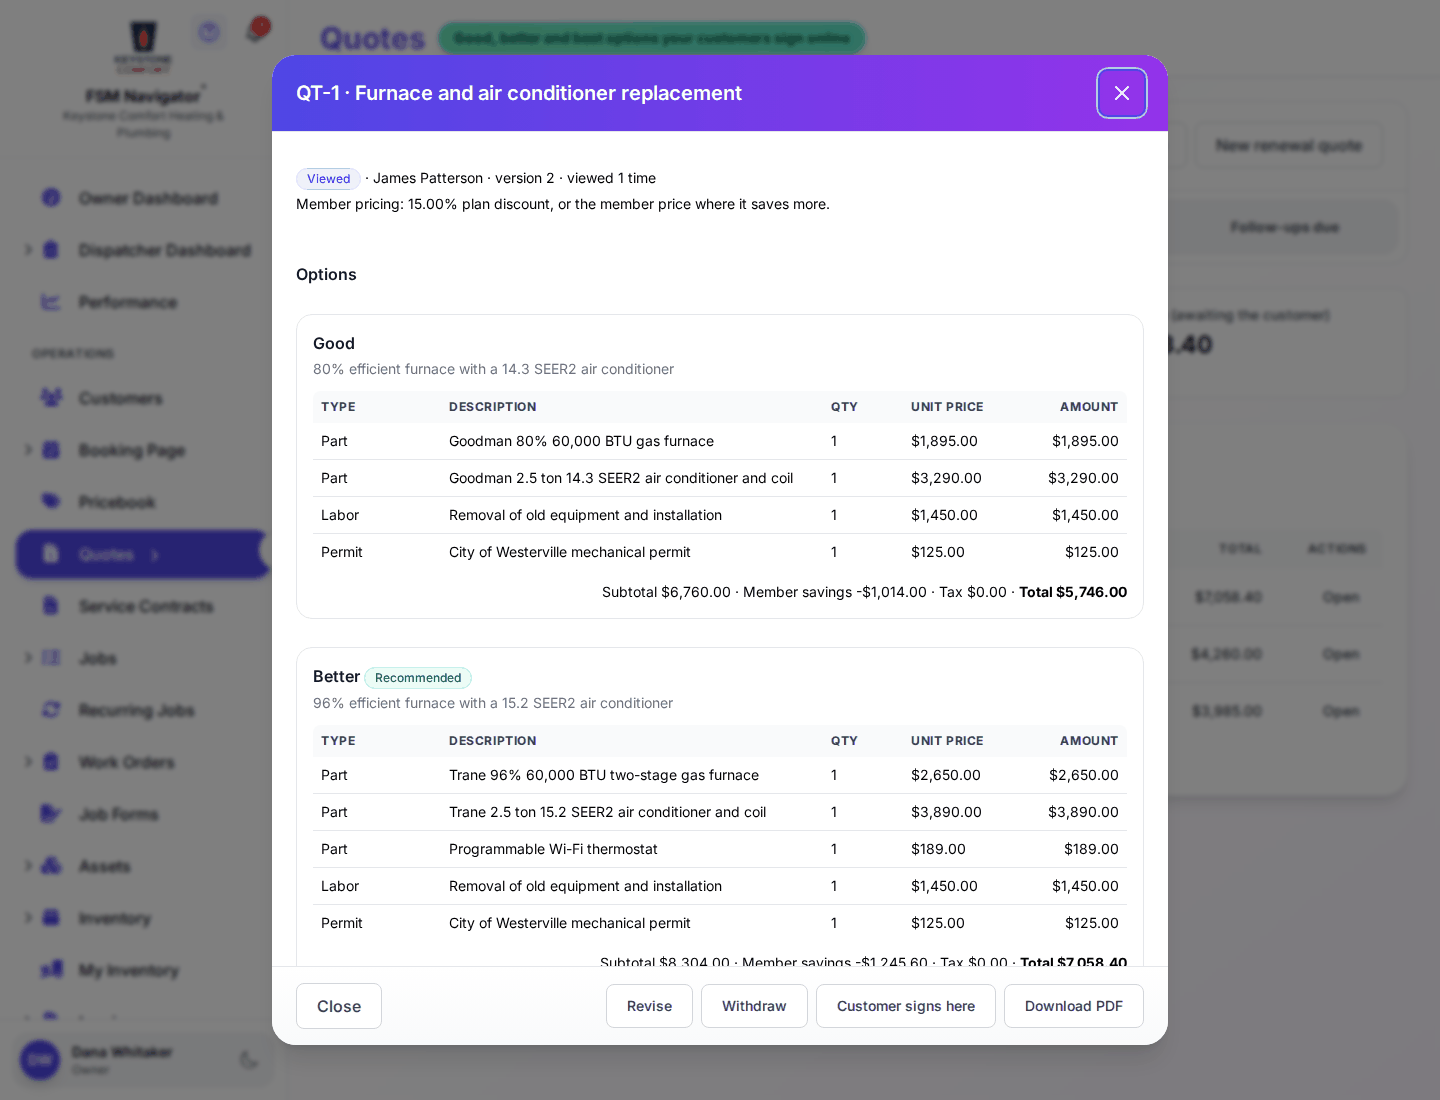Click Trane 96% two-stage gas furnace row

click(x=720, y=775)
